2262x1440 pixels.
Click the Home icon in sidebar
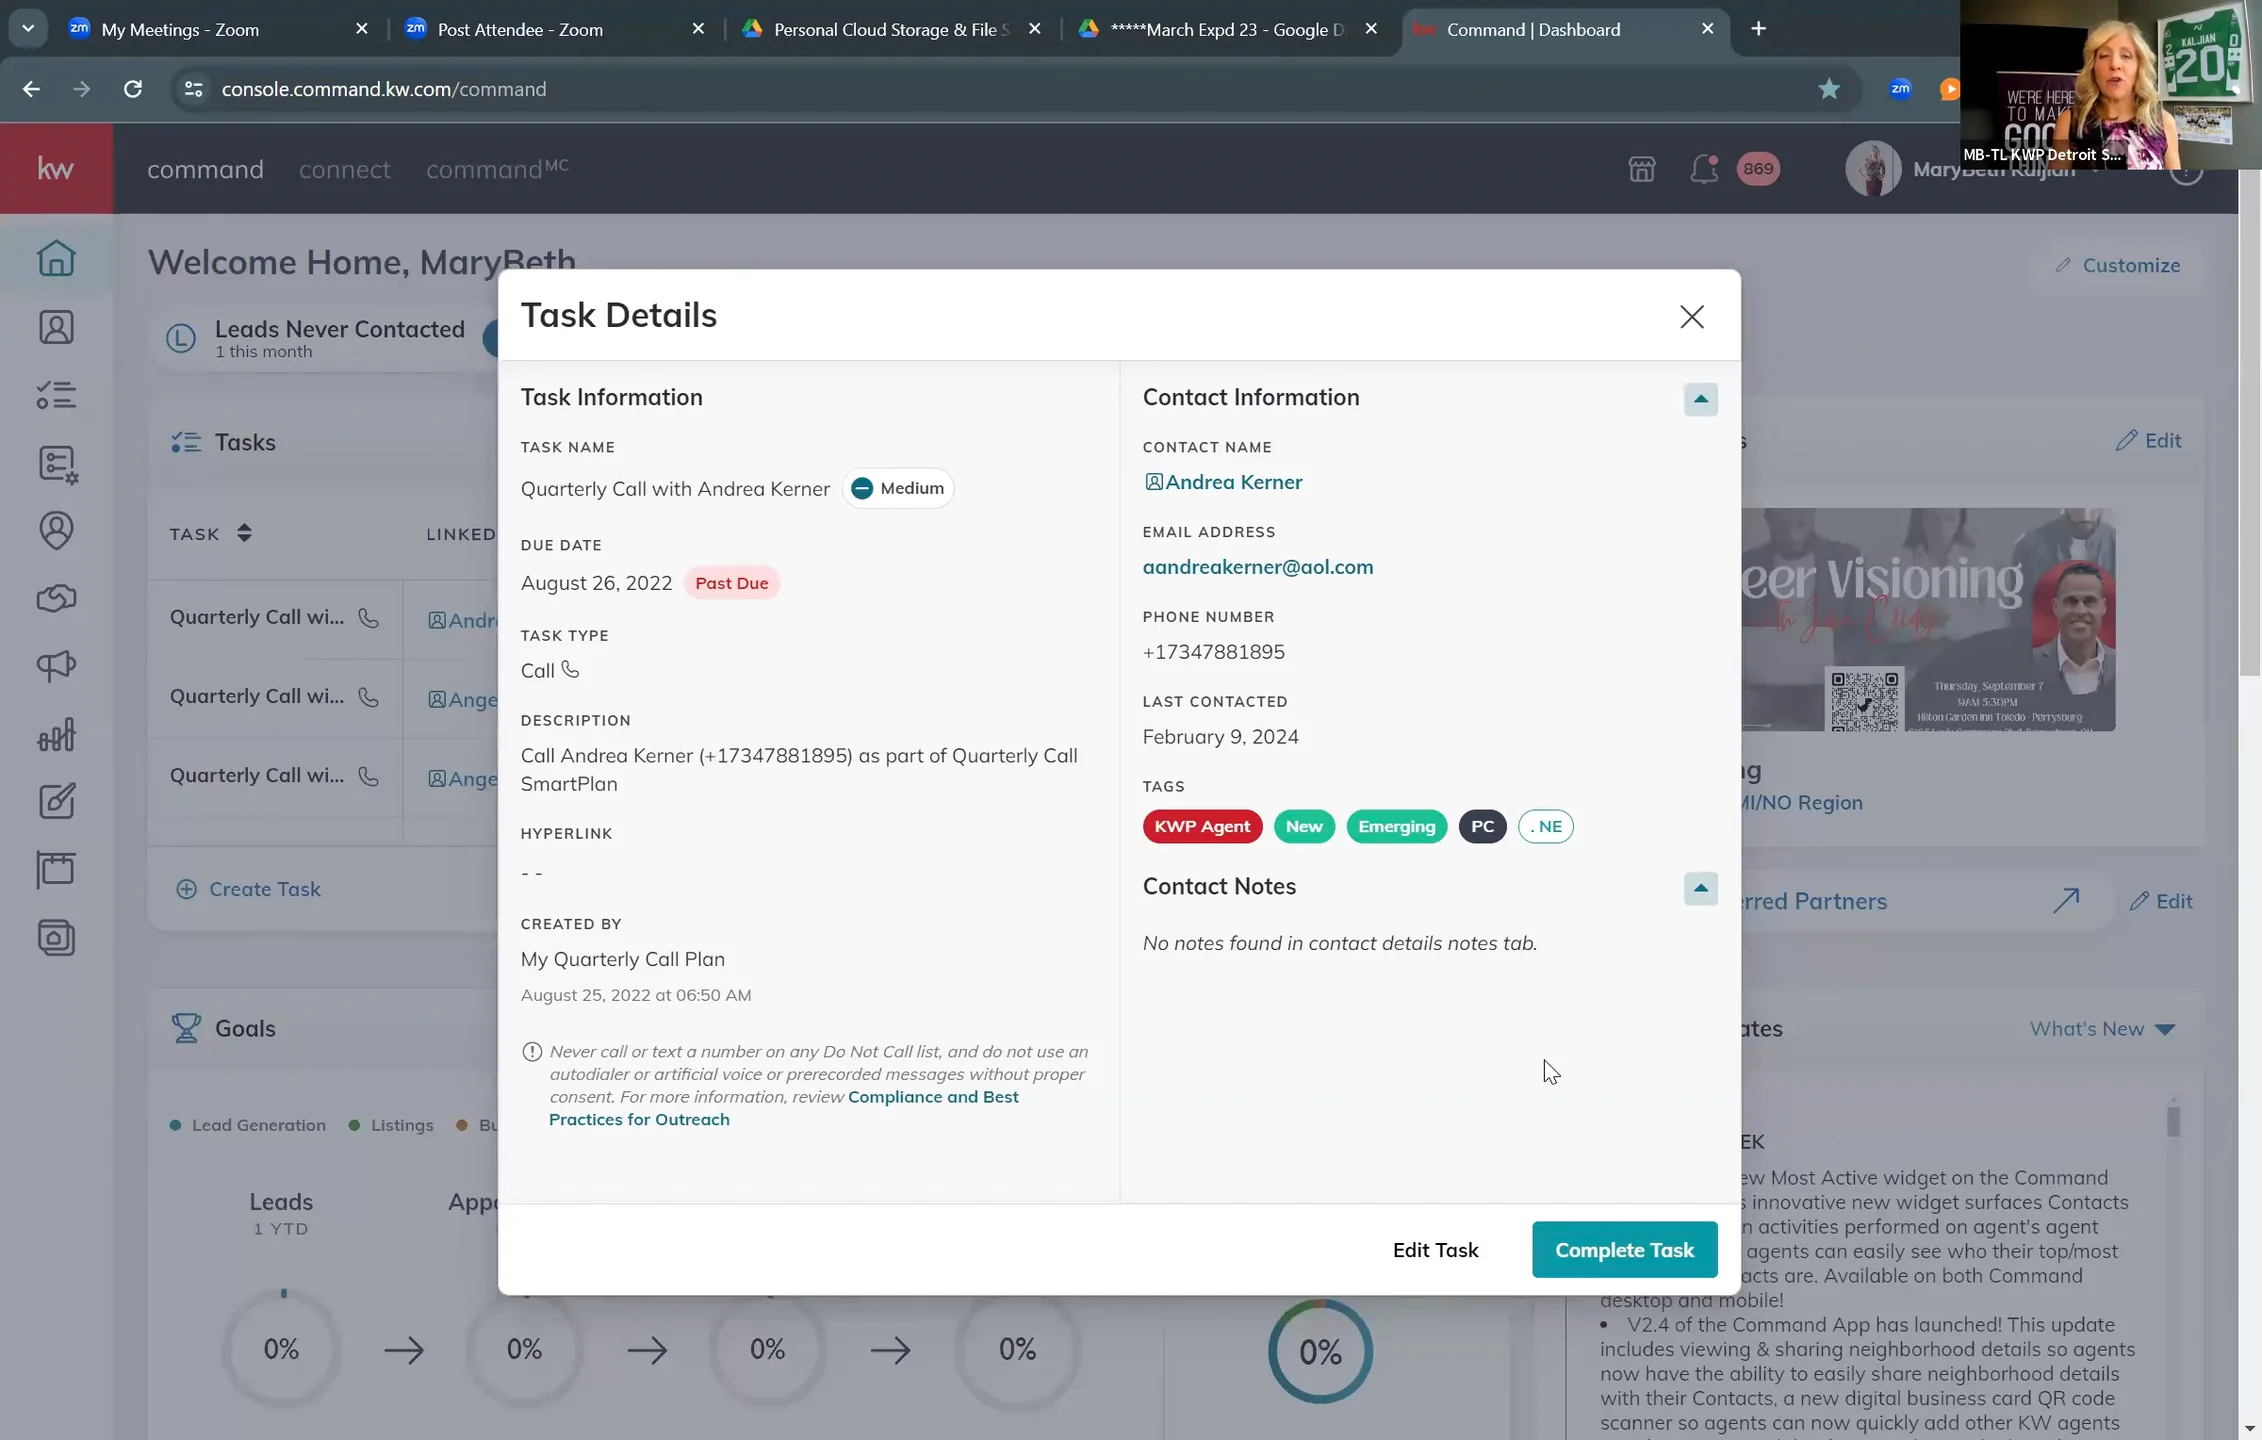click(x=56, y=258)
